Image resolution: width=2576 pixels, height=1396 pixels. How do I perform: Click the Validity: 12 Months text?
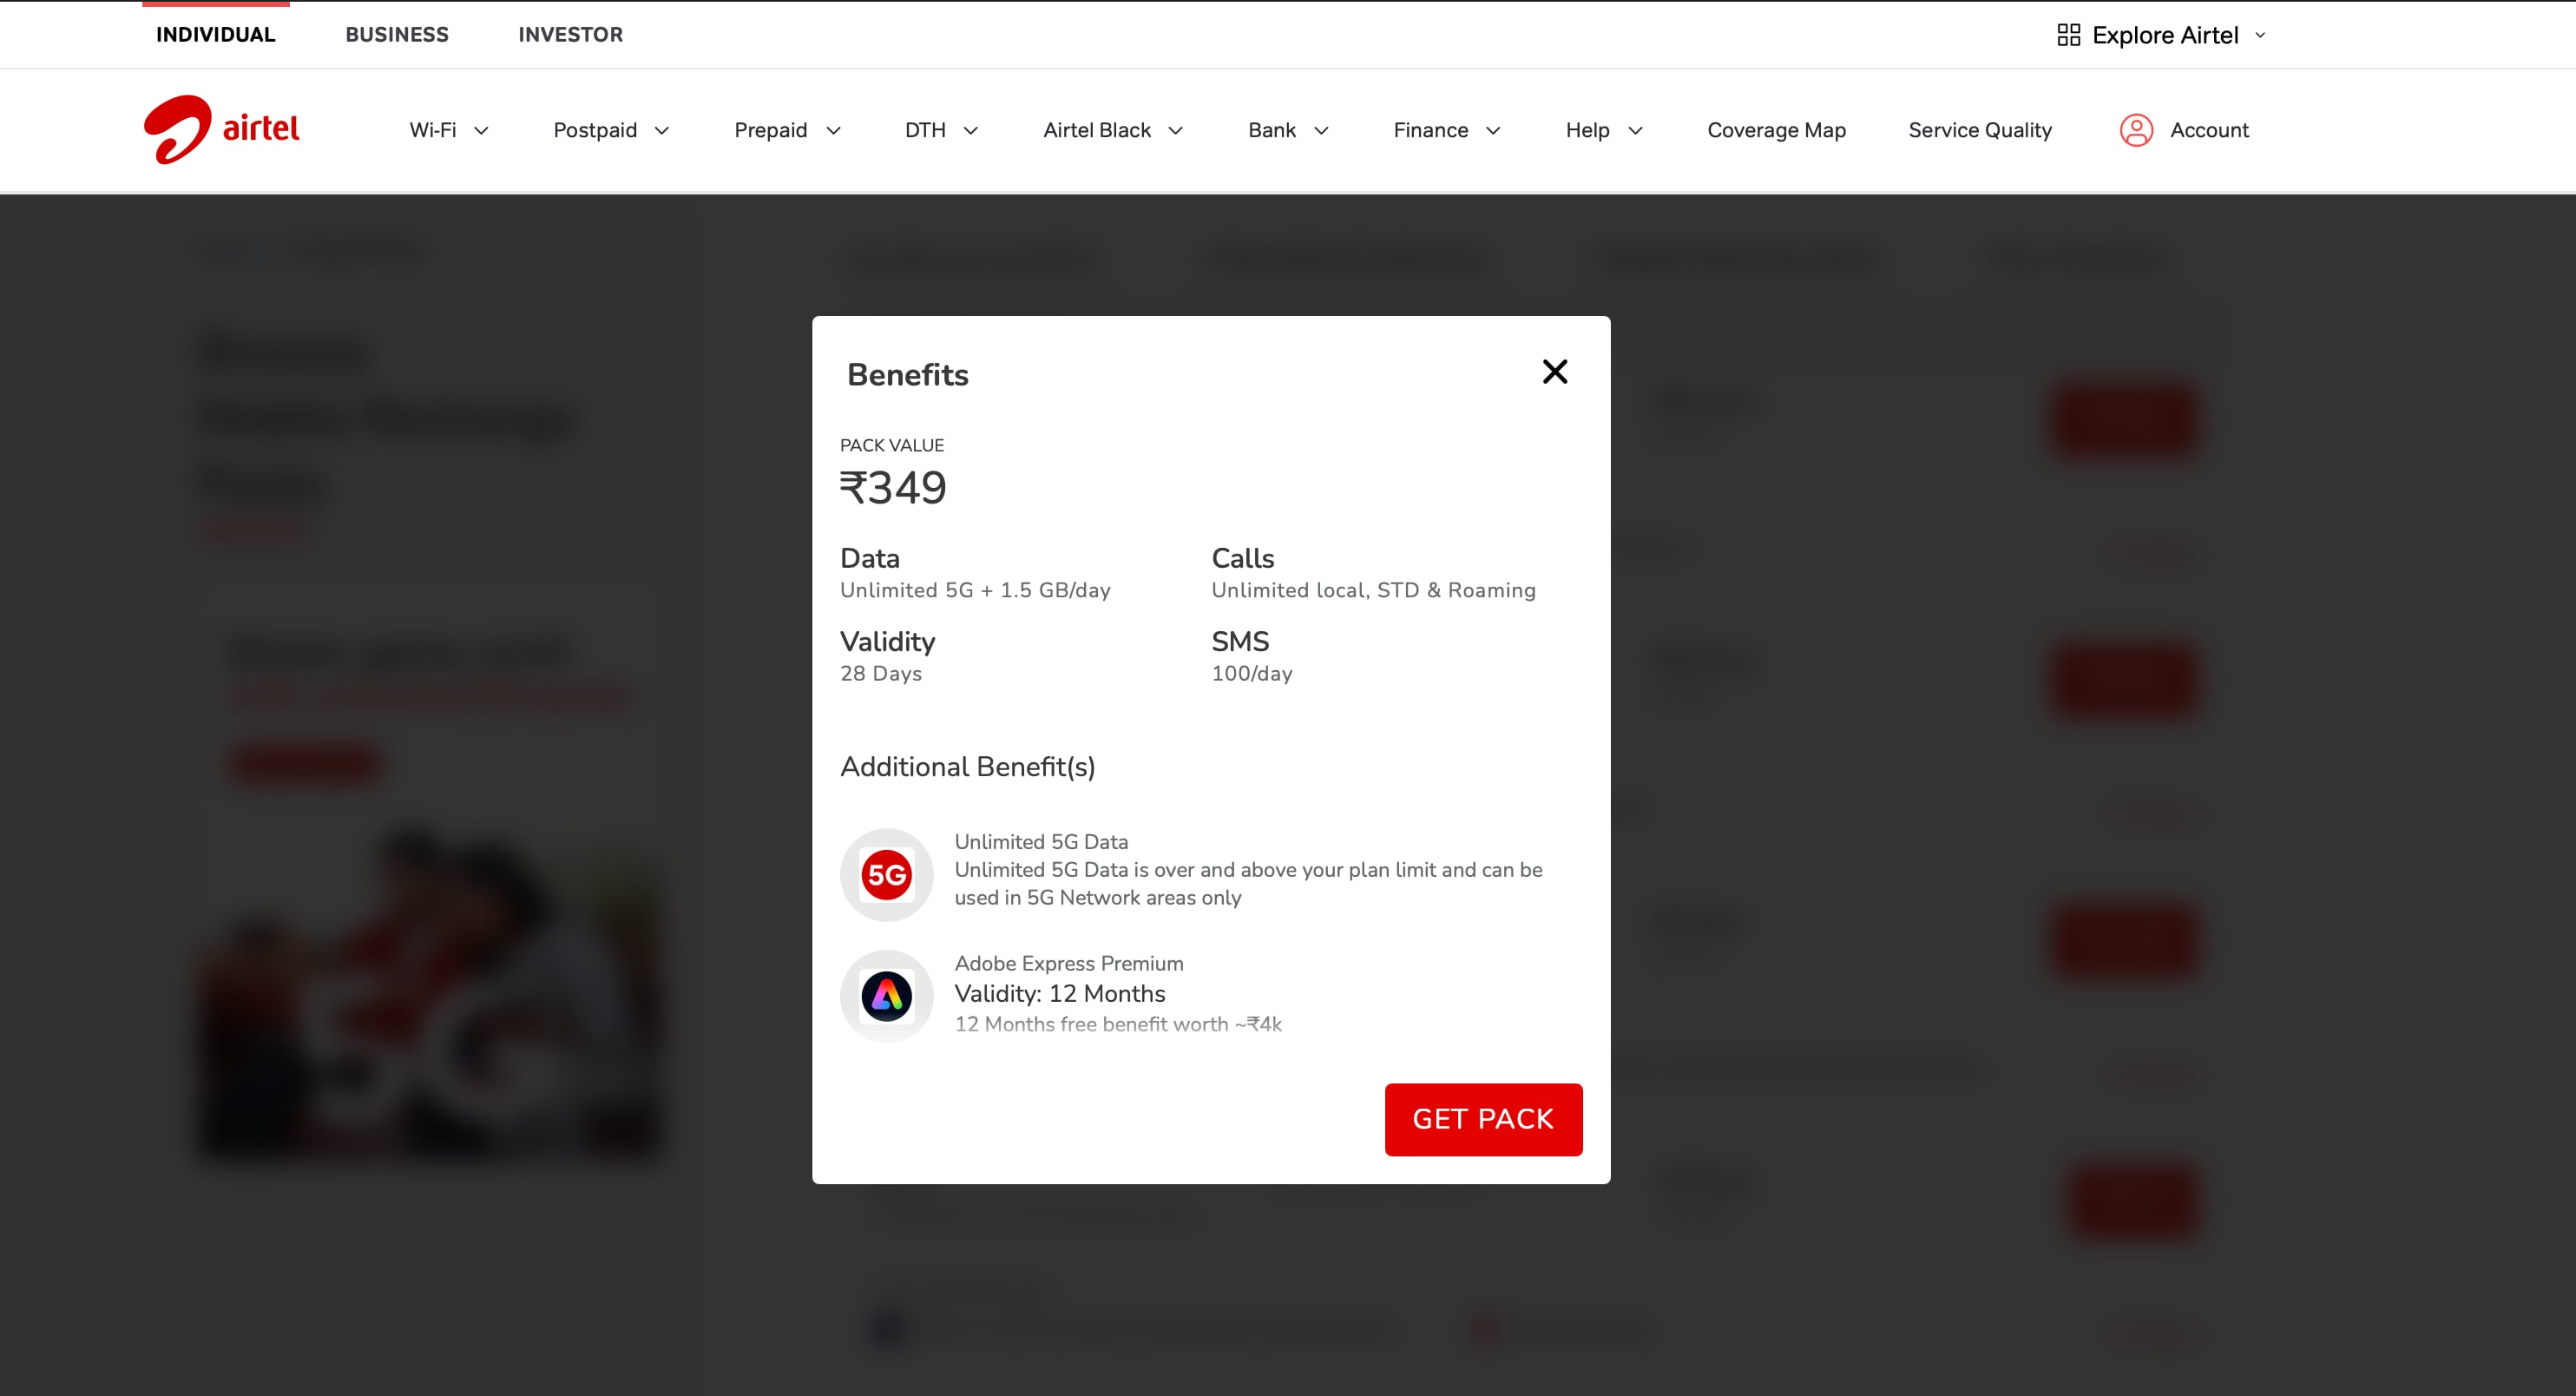click(x=1060, y=993)
